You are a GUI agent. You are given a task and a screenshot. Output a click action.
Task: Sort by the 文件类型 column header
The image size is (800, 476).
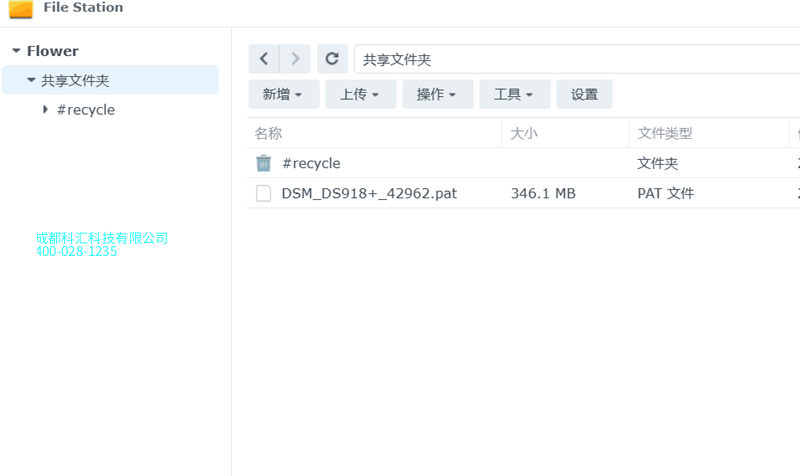[709, 134]
